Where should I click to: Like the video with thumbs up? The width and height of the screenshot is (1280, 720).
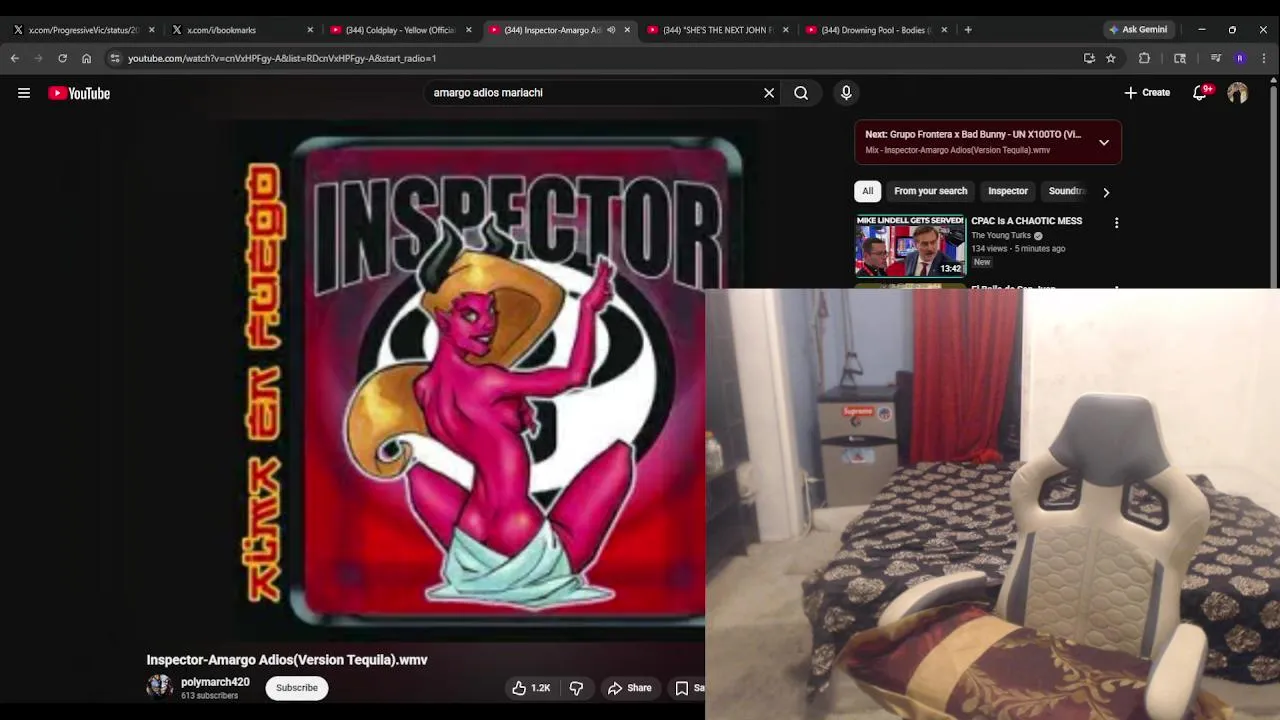coord(531,688)
